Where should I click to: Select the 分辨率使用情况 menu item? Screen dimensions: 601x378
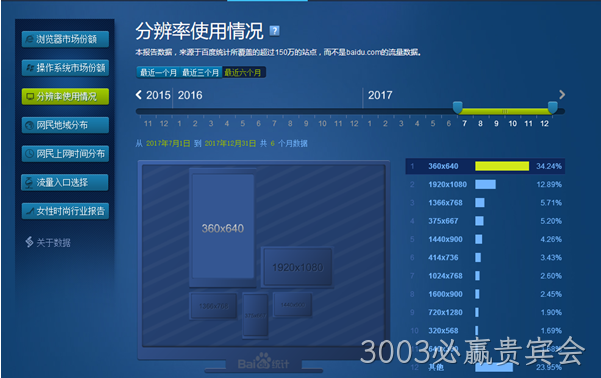coord(65,97)
